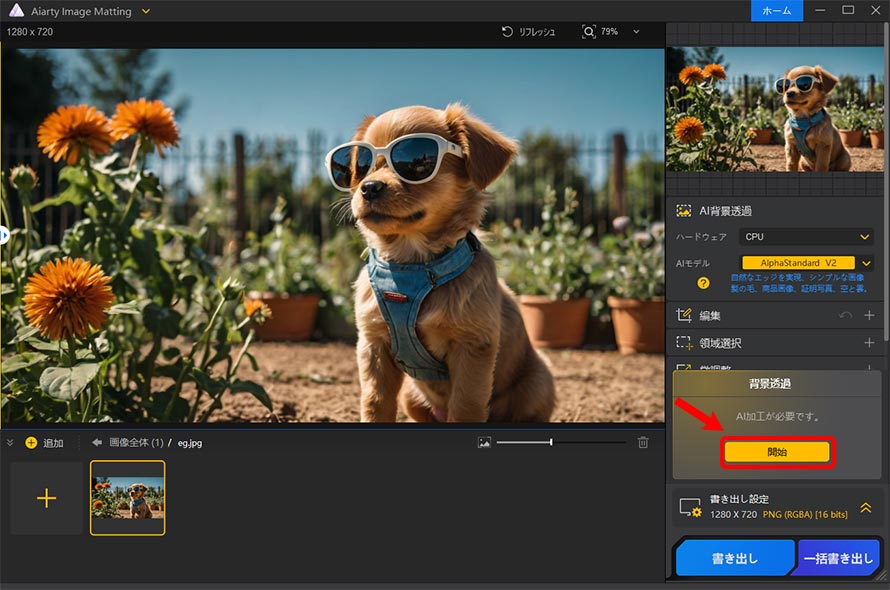Click the thumbnail size image icon
The image size is (890, 590).
coord(485,442)
